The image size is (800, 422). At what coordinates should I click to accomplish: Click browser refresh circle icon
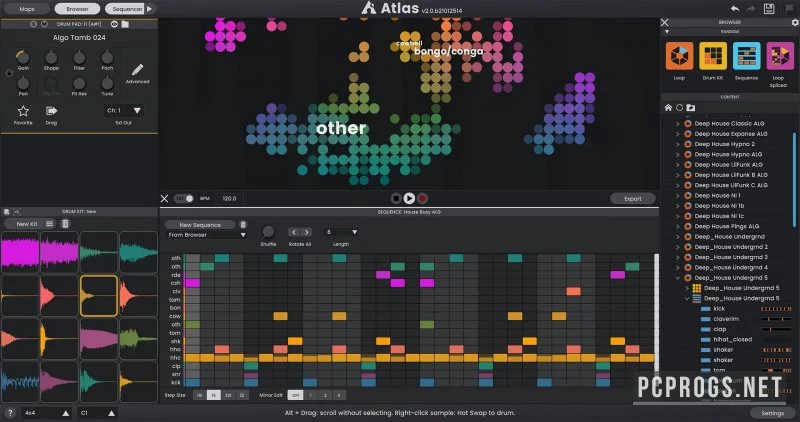tap(679, 108)
